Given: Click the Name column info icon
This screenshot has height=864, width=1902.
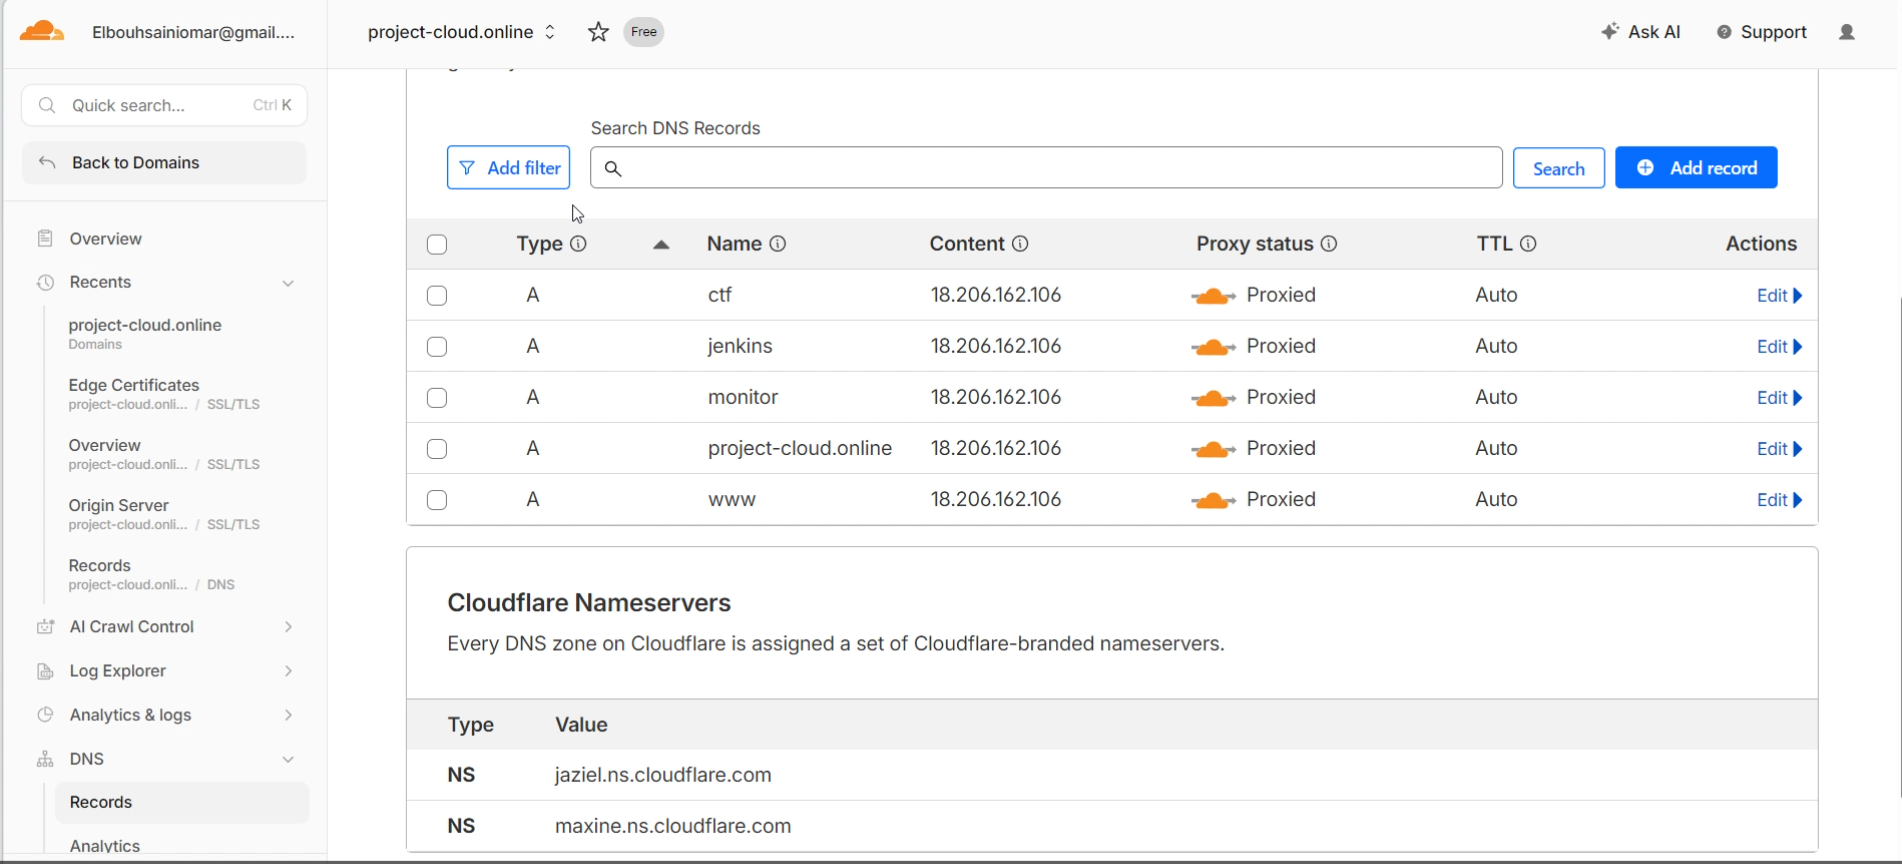Looking at the screenshot, I should click(777, 244).
